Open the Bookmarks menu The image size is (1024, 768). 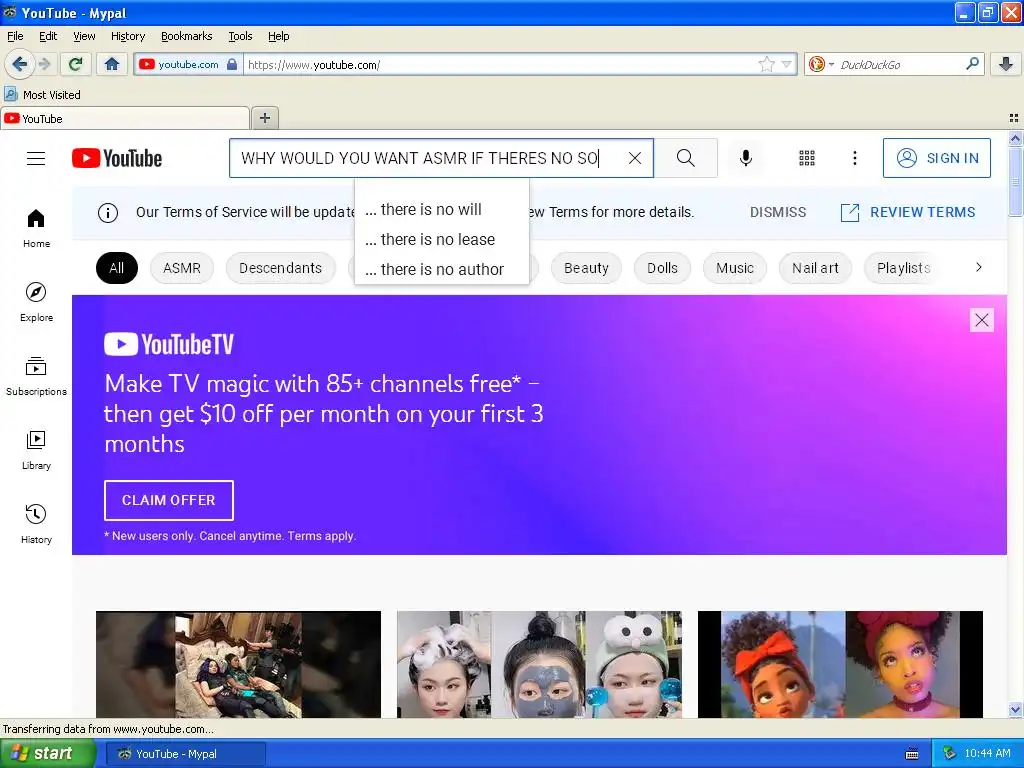click(186, 36)
